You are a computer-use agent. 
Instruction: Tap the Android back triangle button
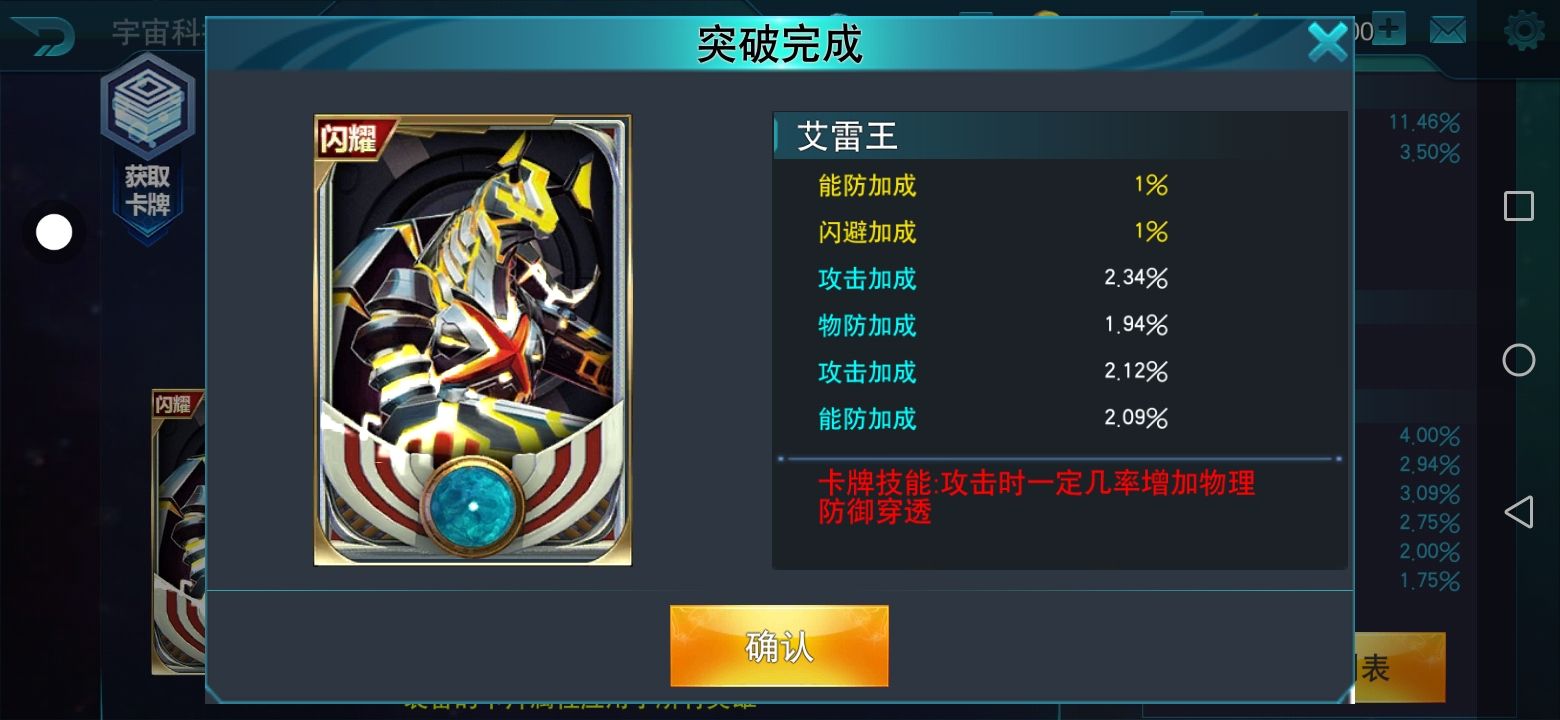[1519, 512]
